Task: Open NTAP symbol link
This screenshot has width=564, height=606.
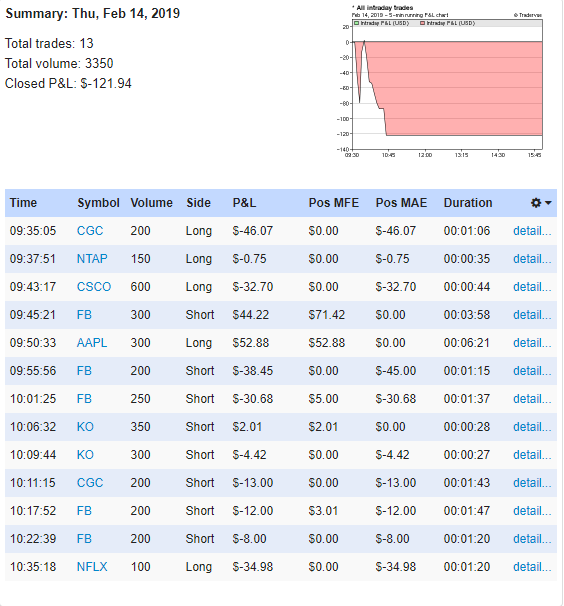Action: coord(92,259)
